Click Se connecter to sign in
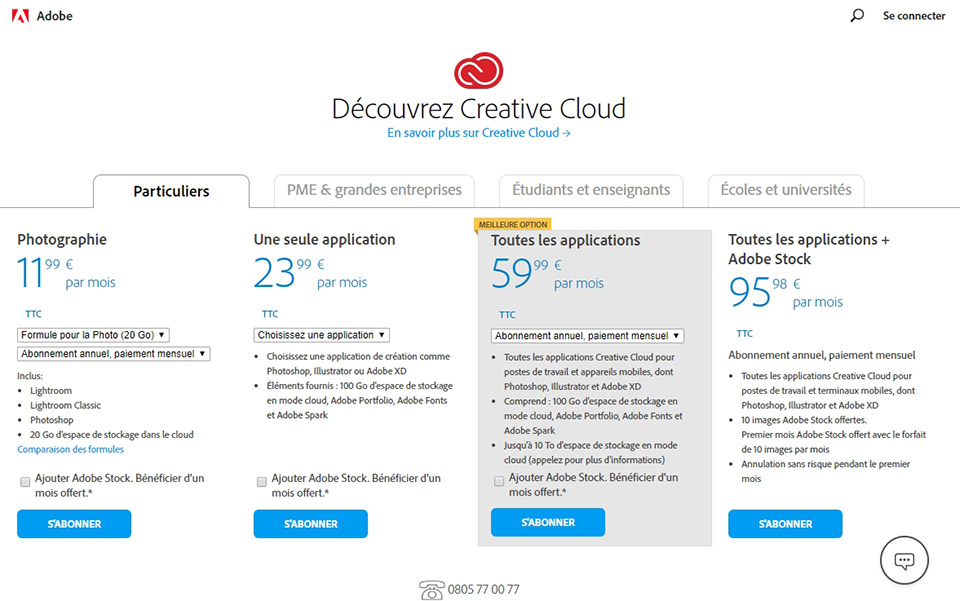This screenshot has width=960, height=601. 913,16
